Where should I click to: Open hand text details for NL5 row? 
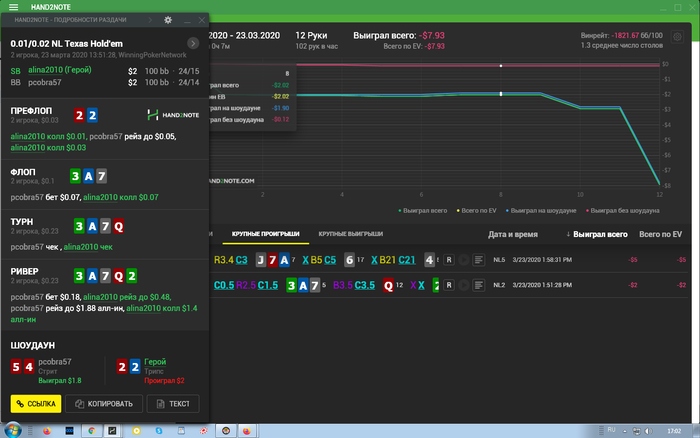point(479,259)
